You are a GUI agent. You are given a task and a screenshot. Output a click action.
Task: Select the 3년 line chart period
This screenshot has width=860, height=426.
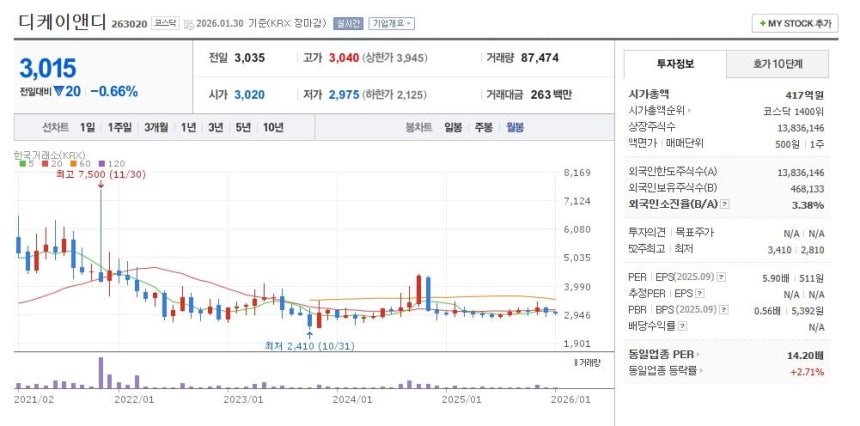216,128
